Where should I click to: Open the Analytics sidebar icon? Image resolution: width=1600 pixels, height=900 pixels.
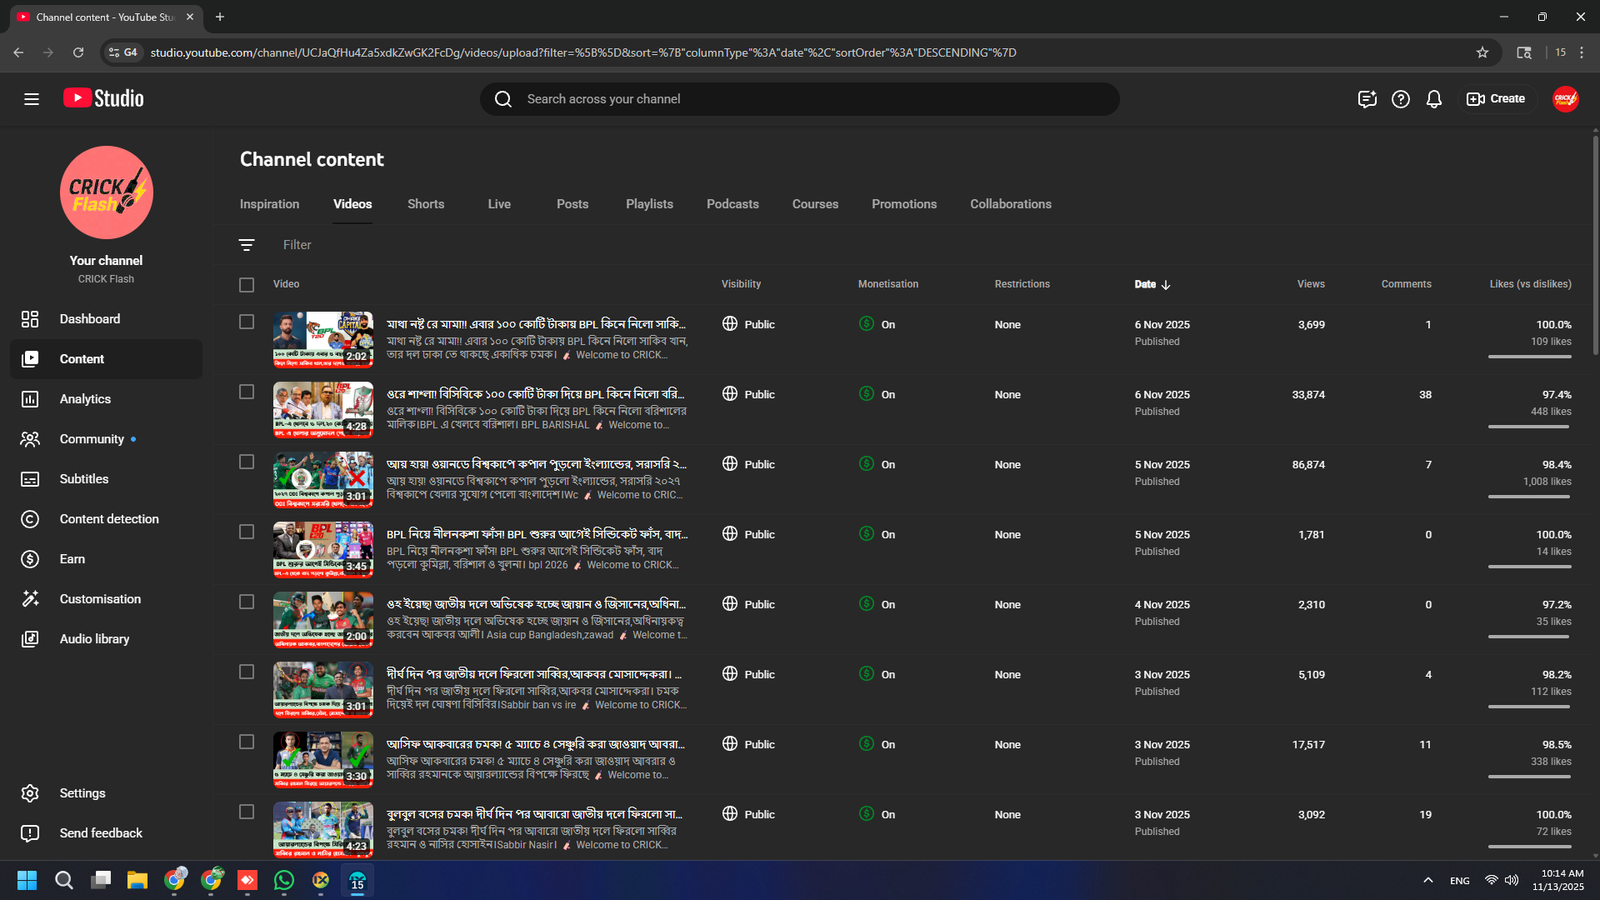coord(30,399)
